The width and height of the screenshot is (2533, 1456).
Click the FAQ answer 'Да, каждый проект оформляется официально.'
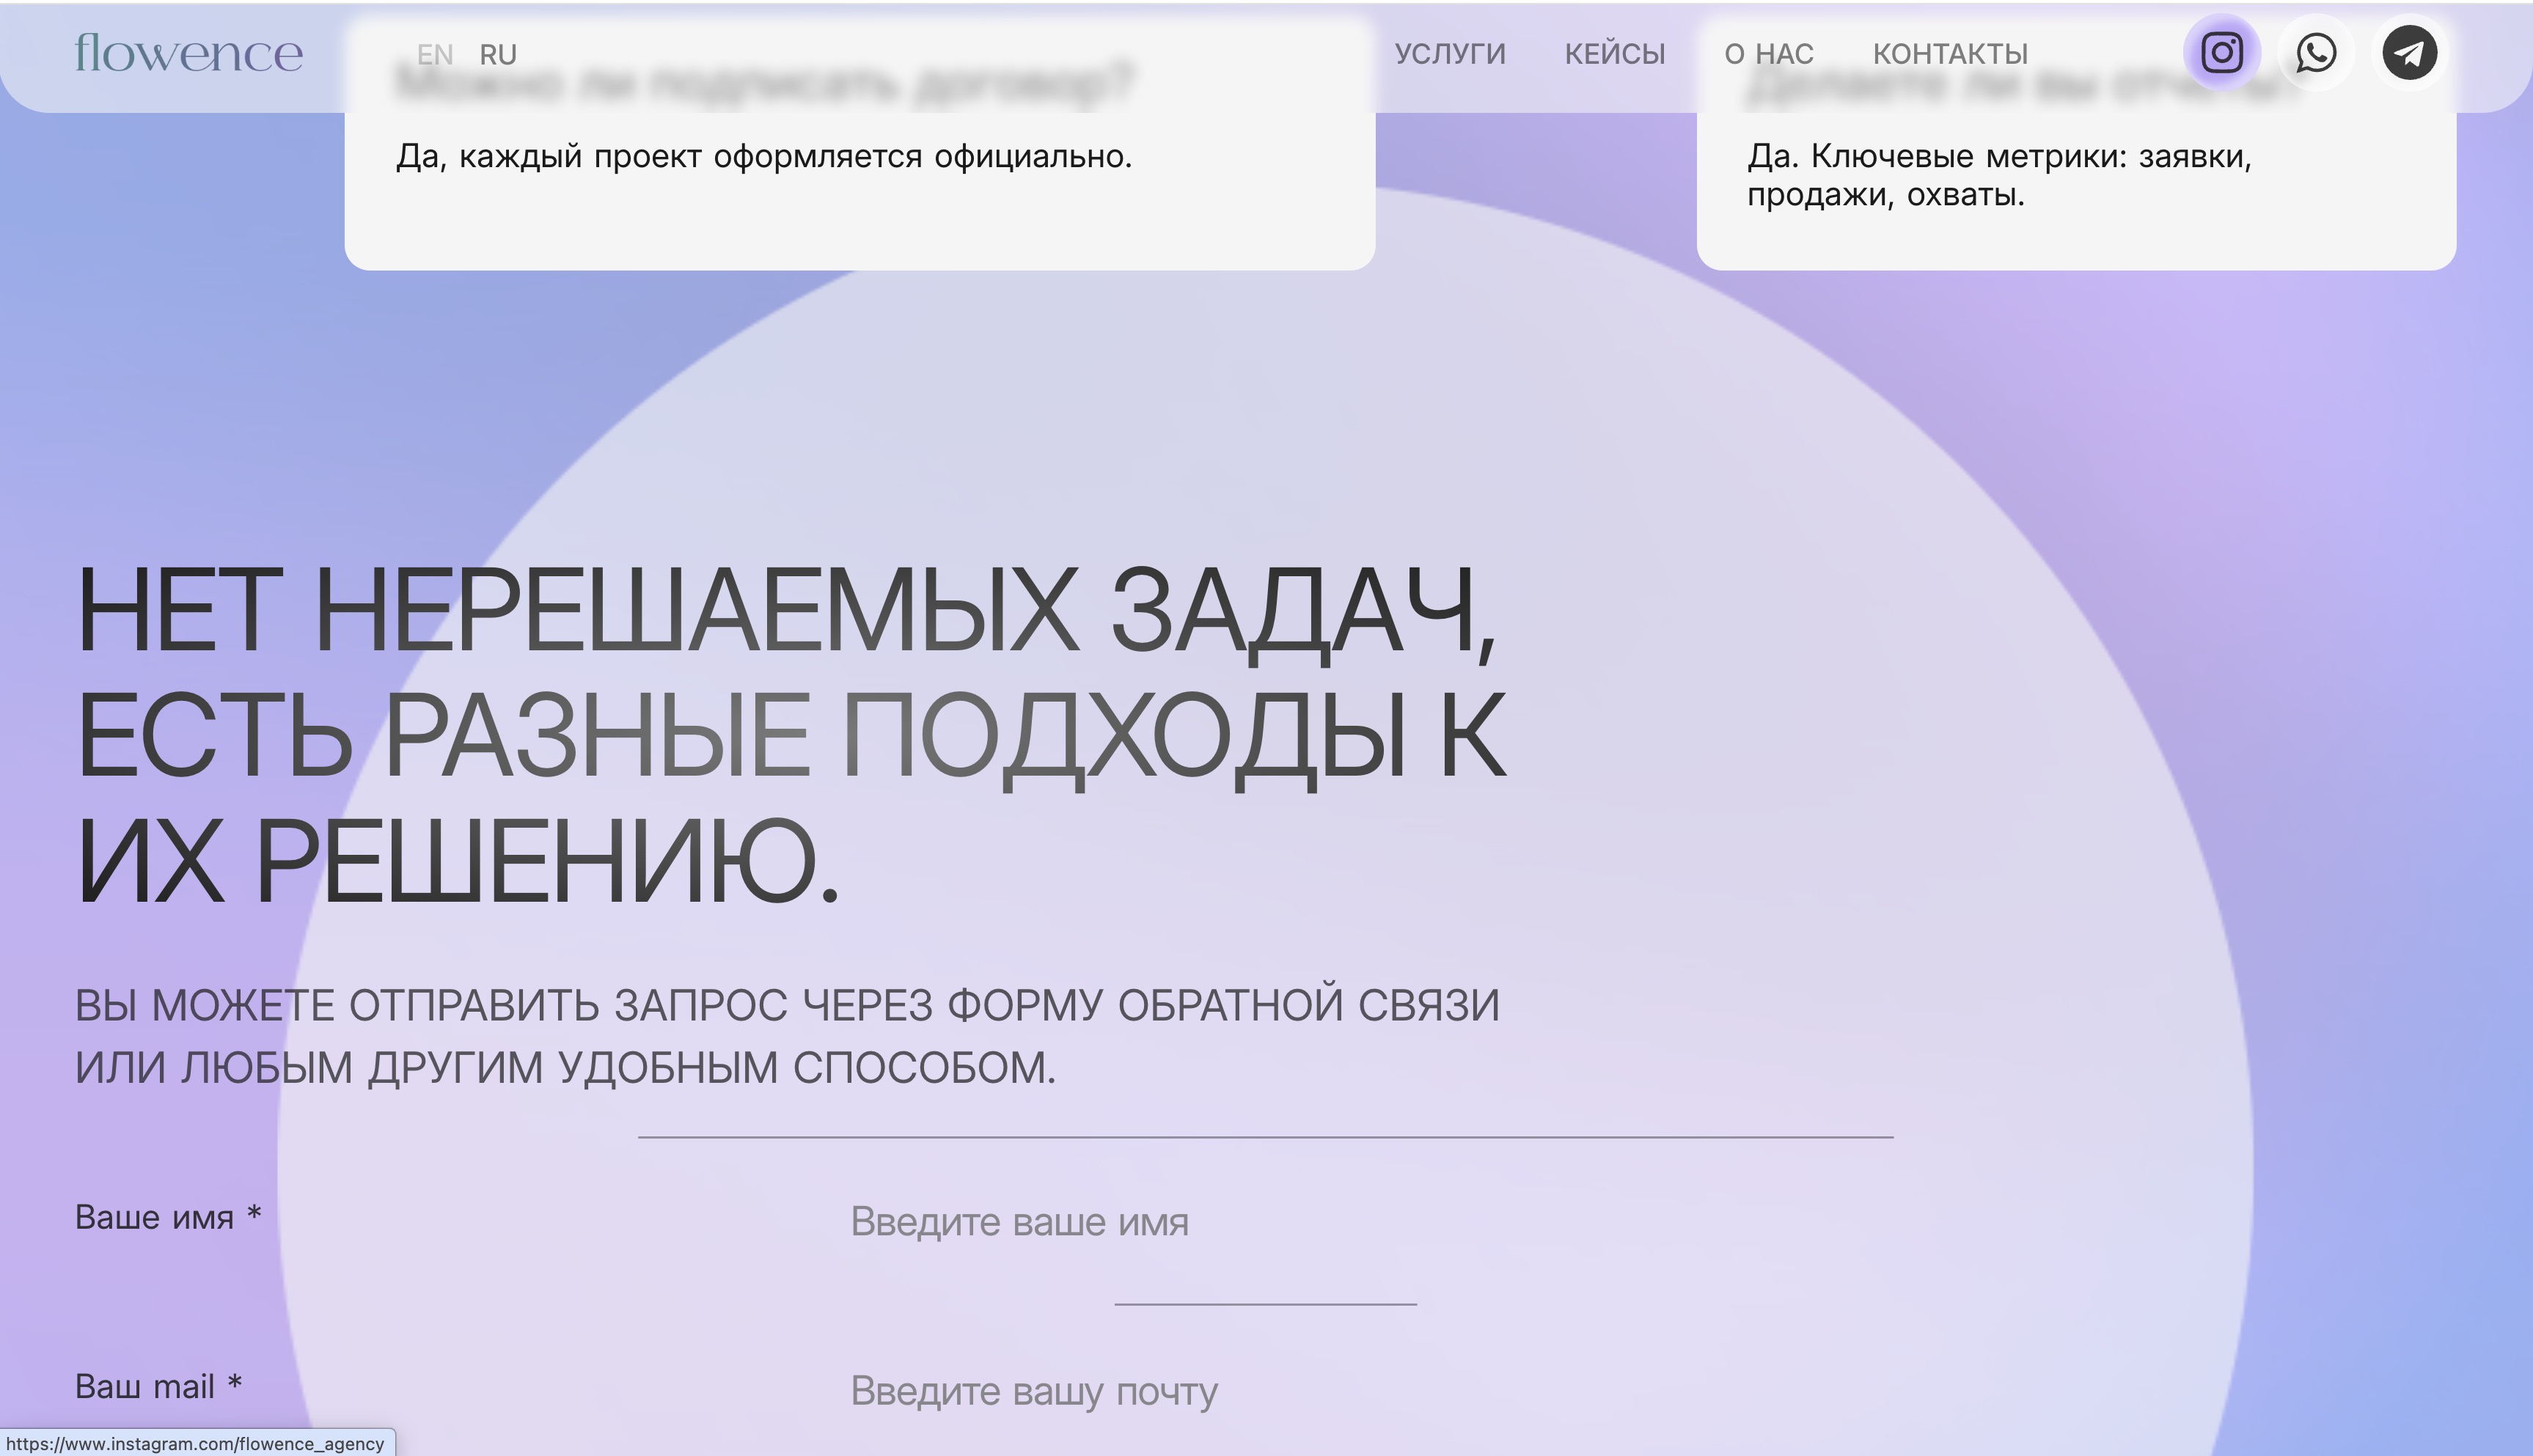click(764, 157)
